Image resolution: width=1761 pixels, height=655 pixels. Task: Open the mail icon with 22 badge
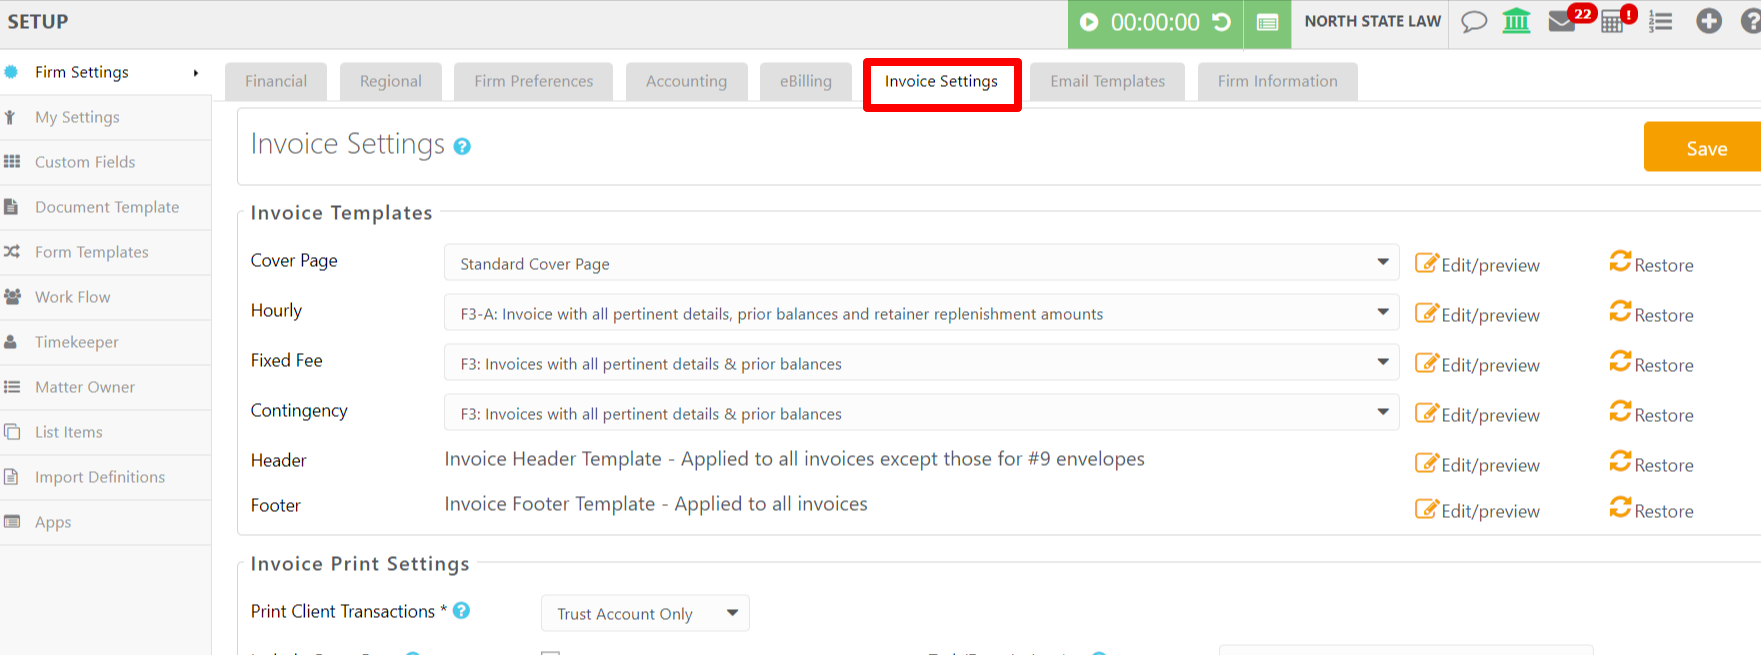tap(1563, 22)
